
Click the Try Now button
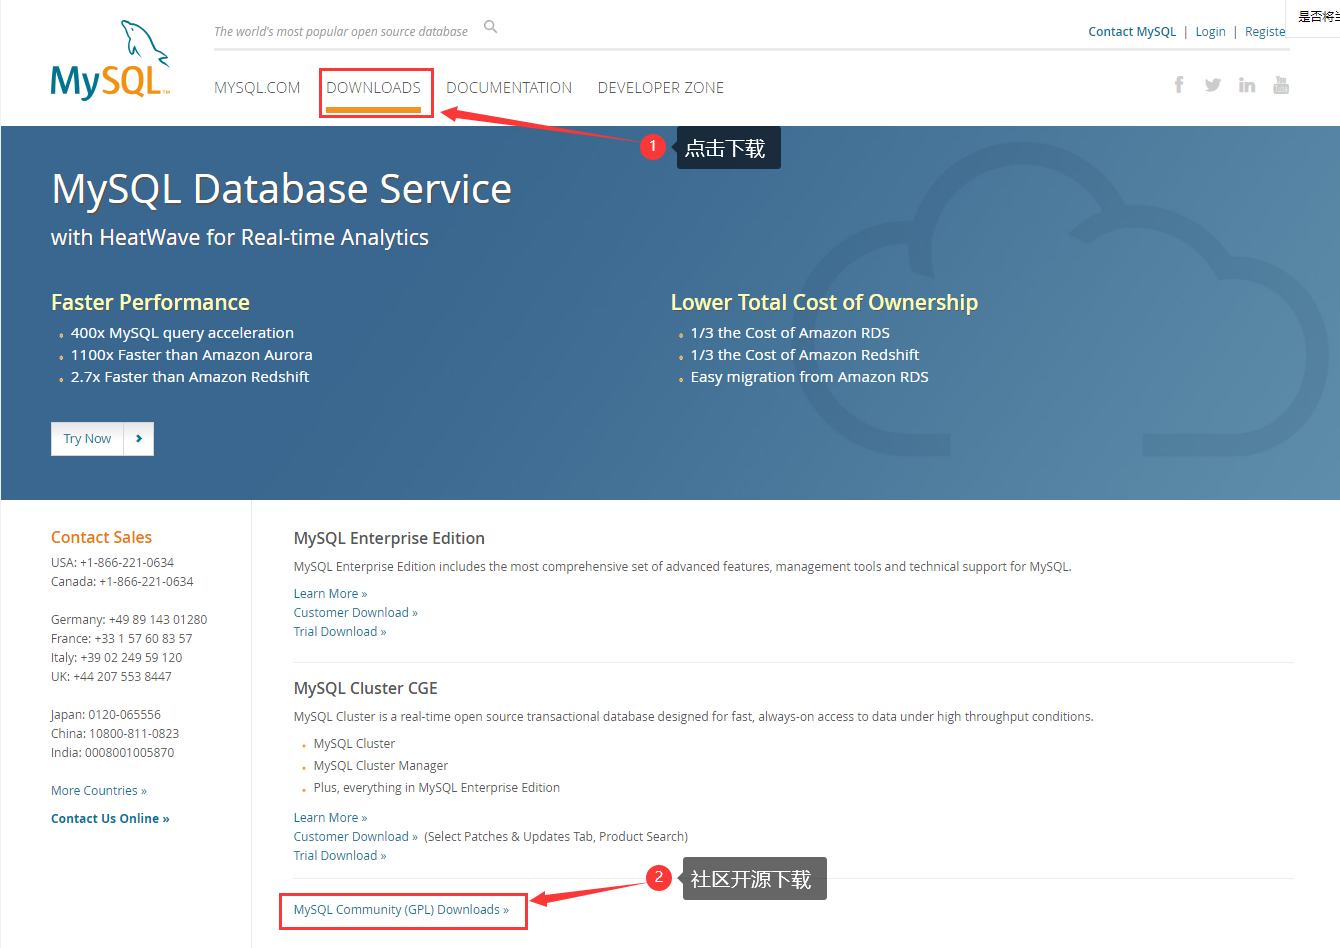87,439
